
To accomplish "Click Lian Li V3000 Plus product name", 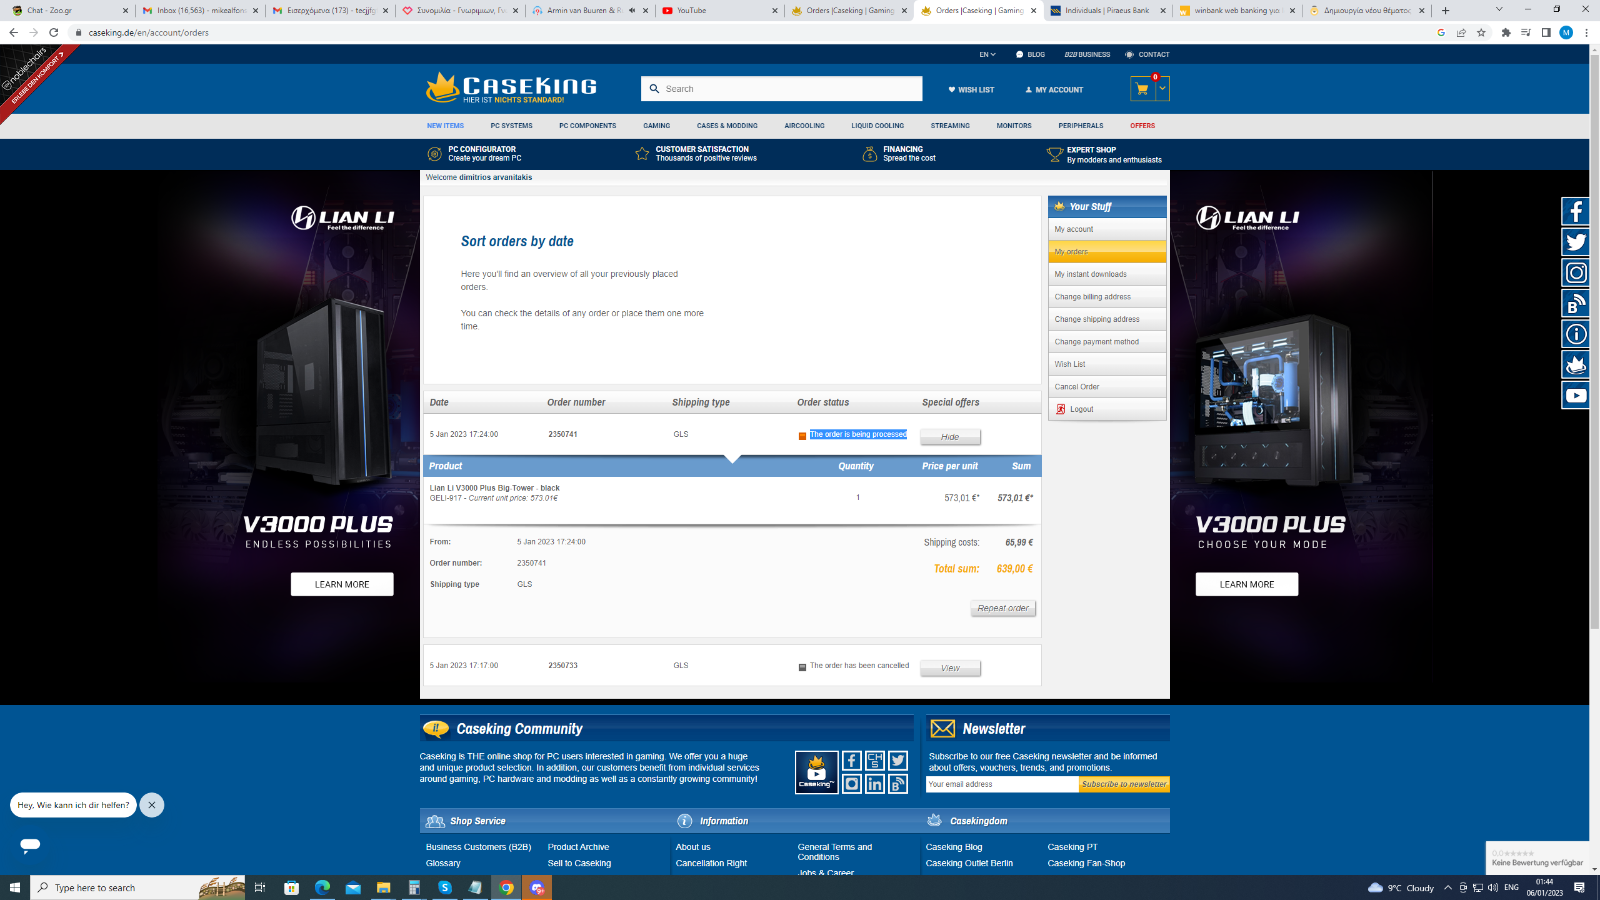I will (x=495, y=488).
